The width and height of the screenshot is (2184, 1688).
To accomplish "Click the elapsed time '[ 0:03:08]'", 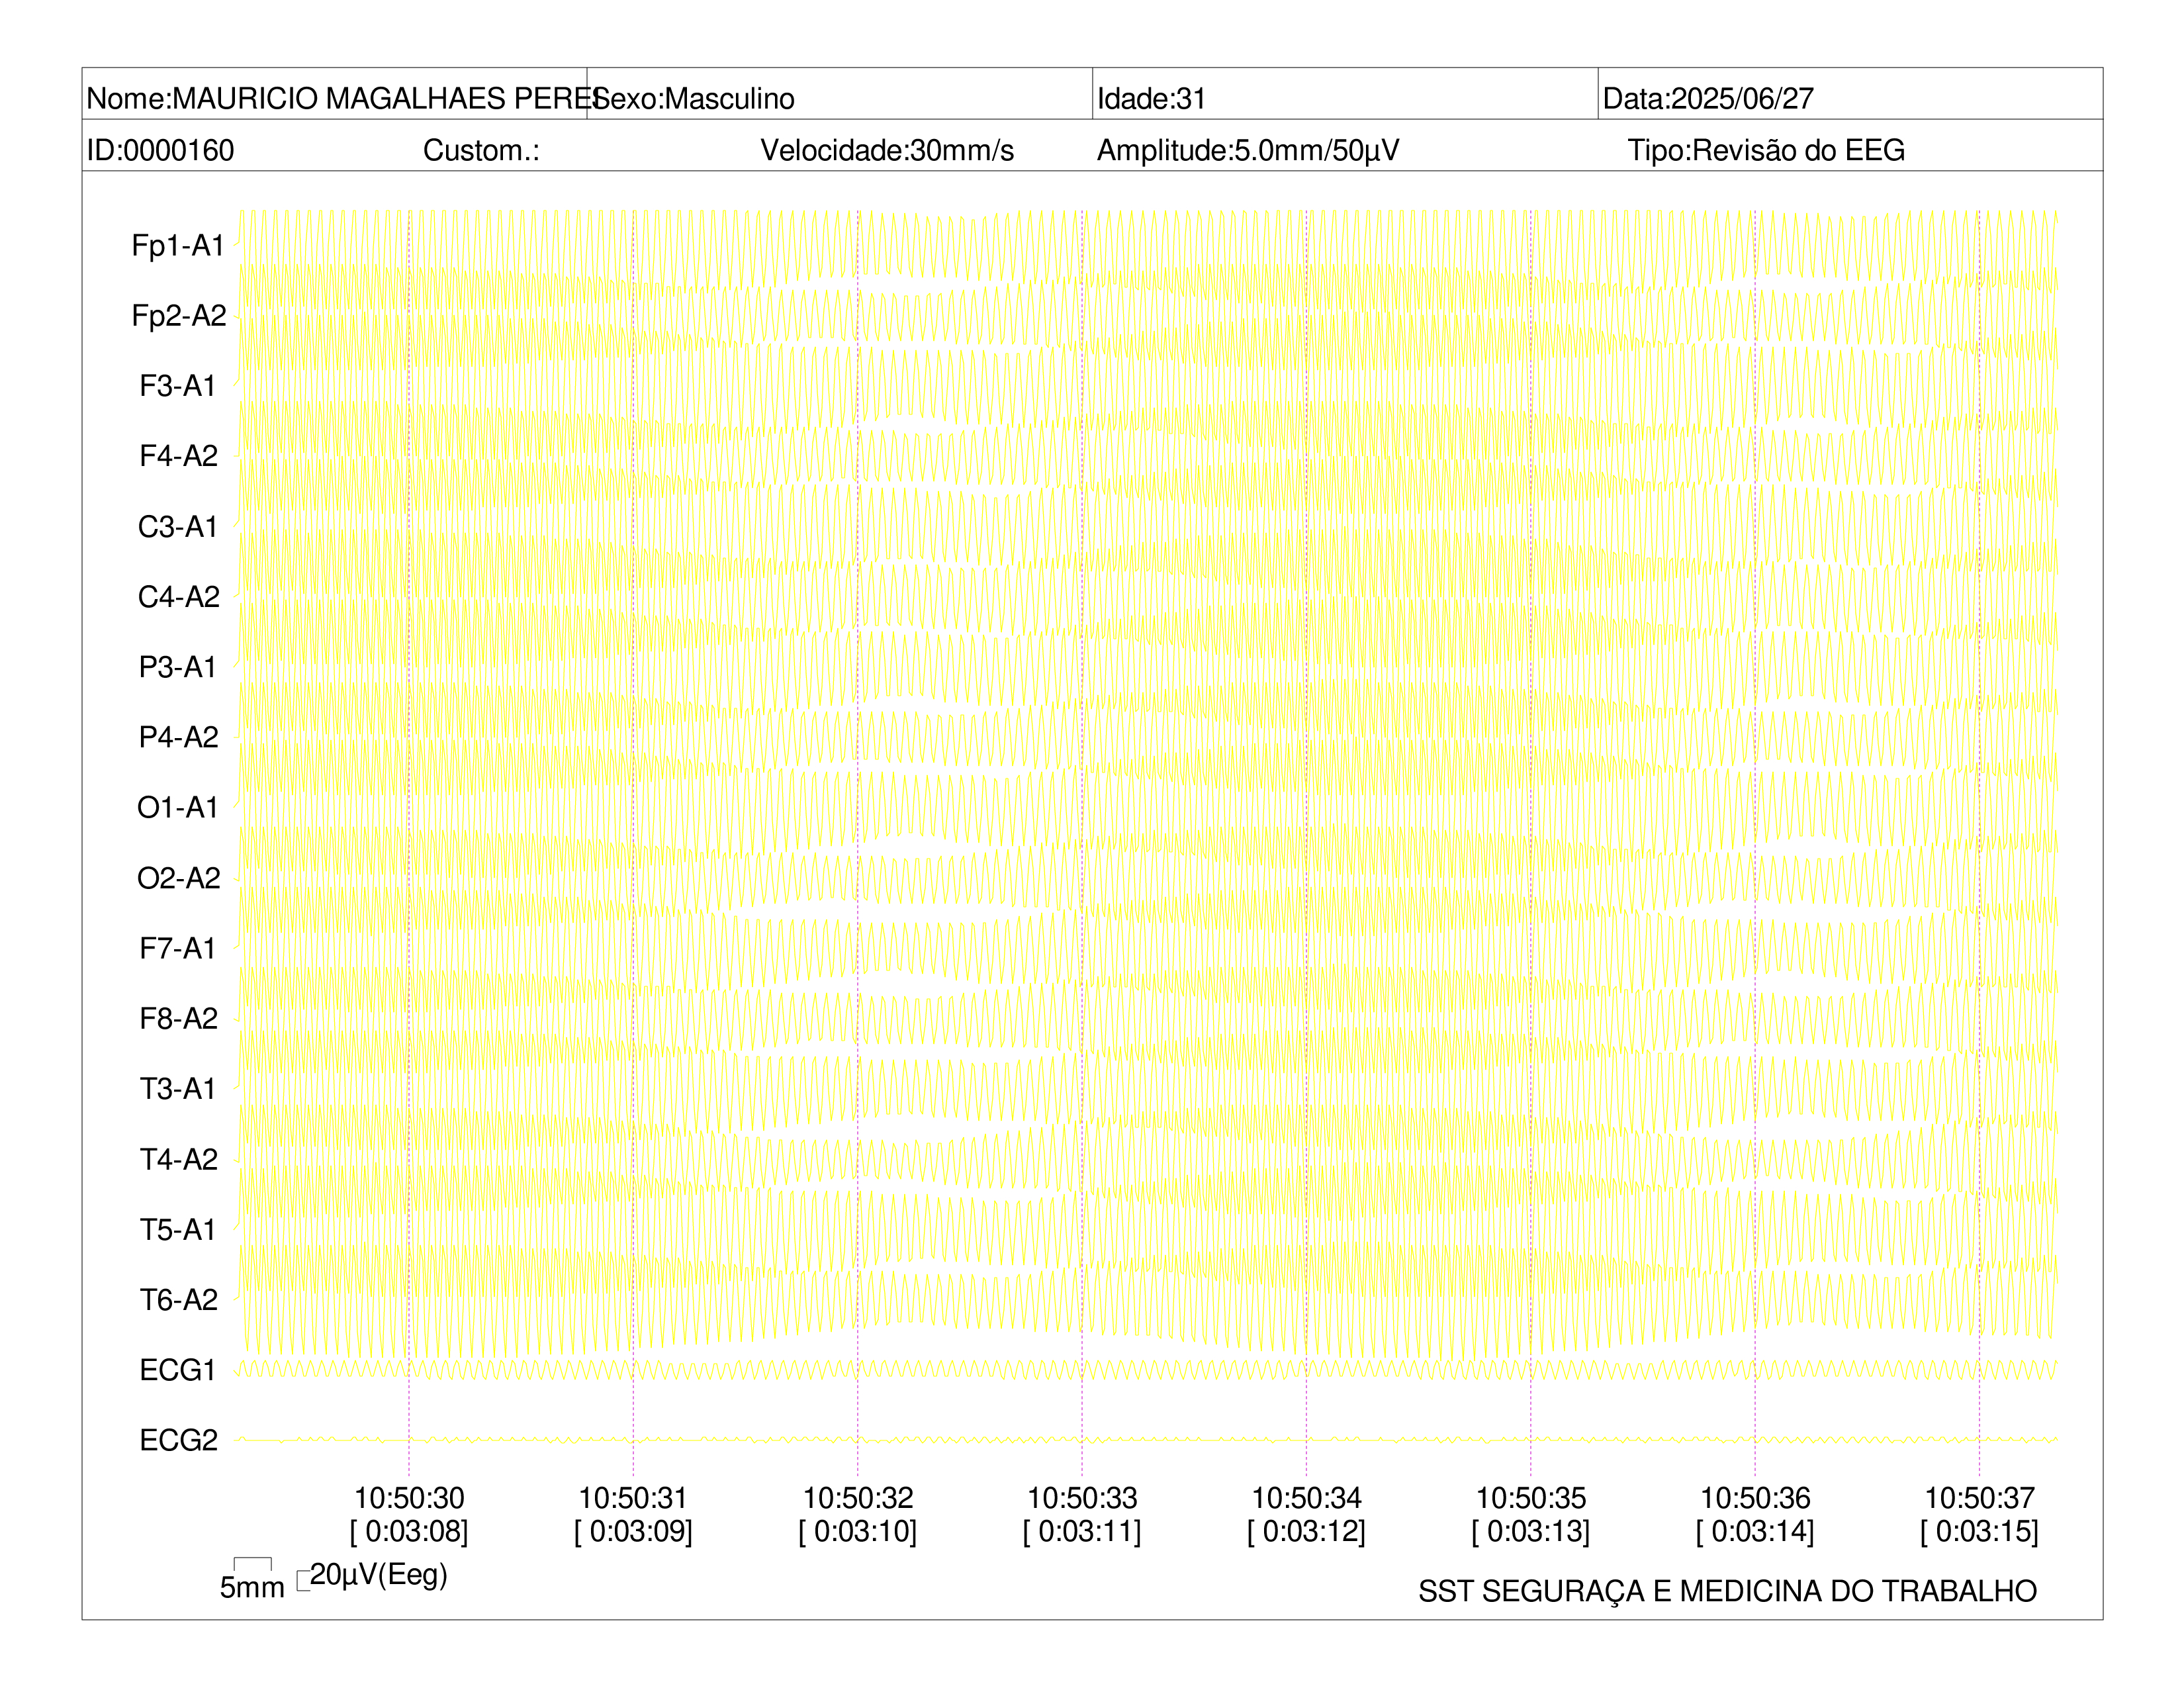I will (x=409, y=1531).
